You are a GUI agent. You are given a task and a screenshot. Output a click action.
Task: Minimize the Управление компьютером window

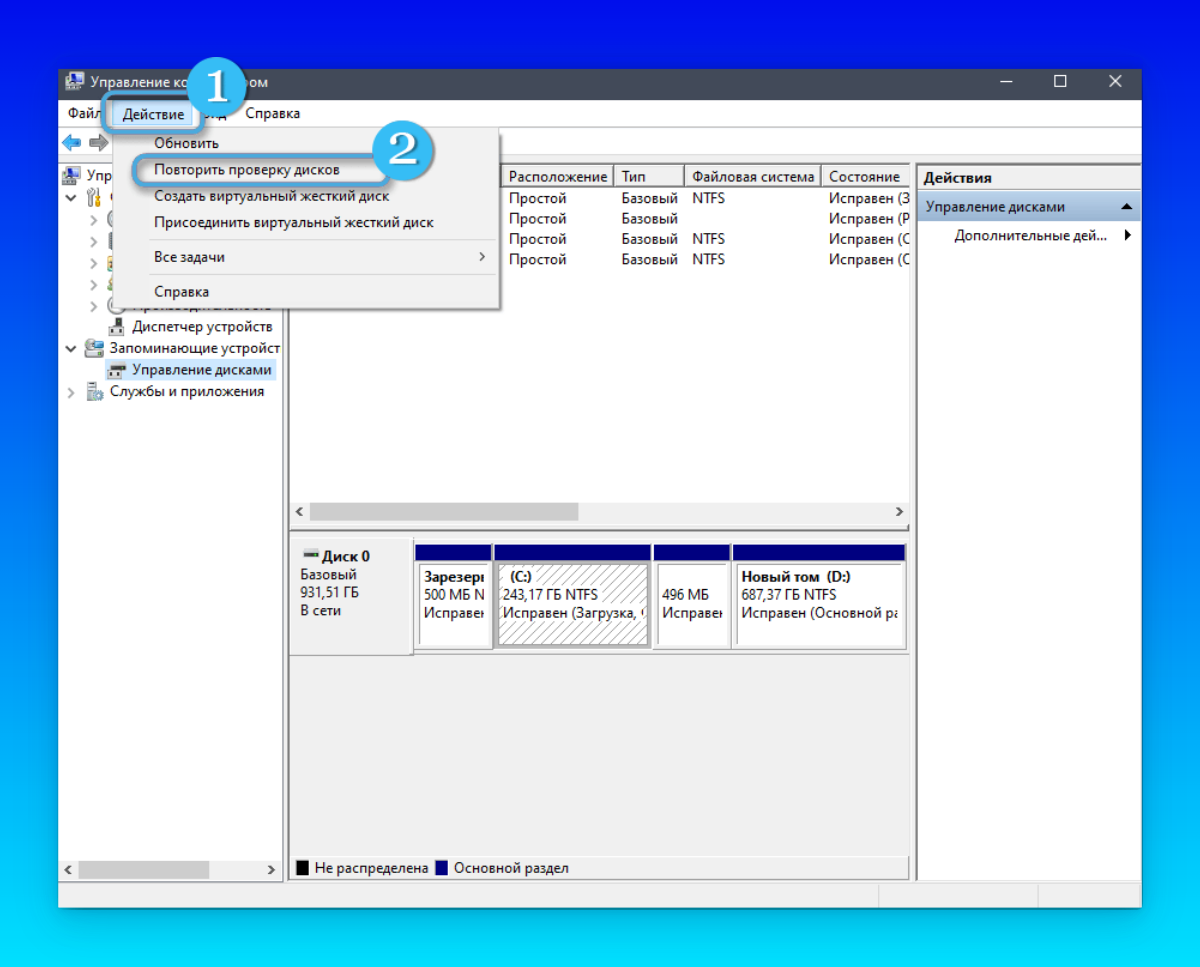pos(1006,82)
